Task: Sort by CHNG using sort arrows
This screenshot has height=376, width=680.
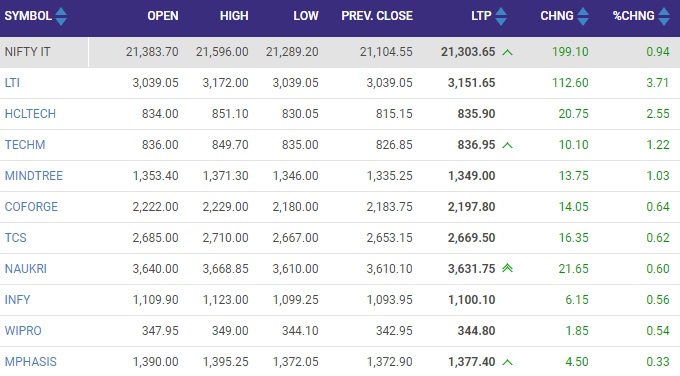Action: click(583, 16)
